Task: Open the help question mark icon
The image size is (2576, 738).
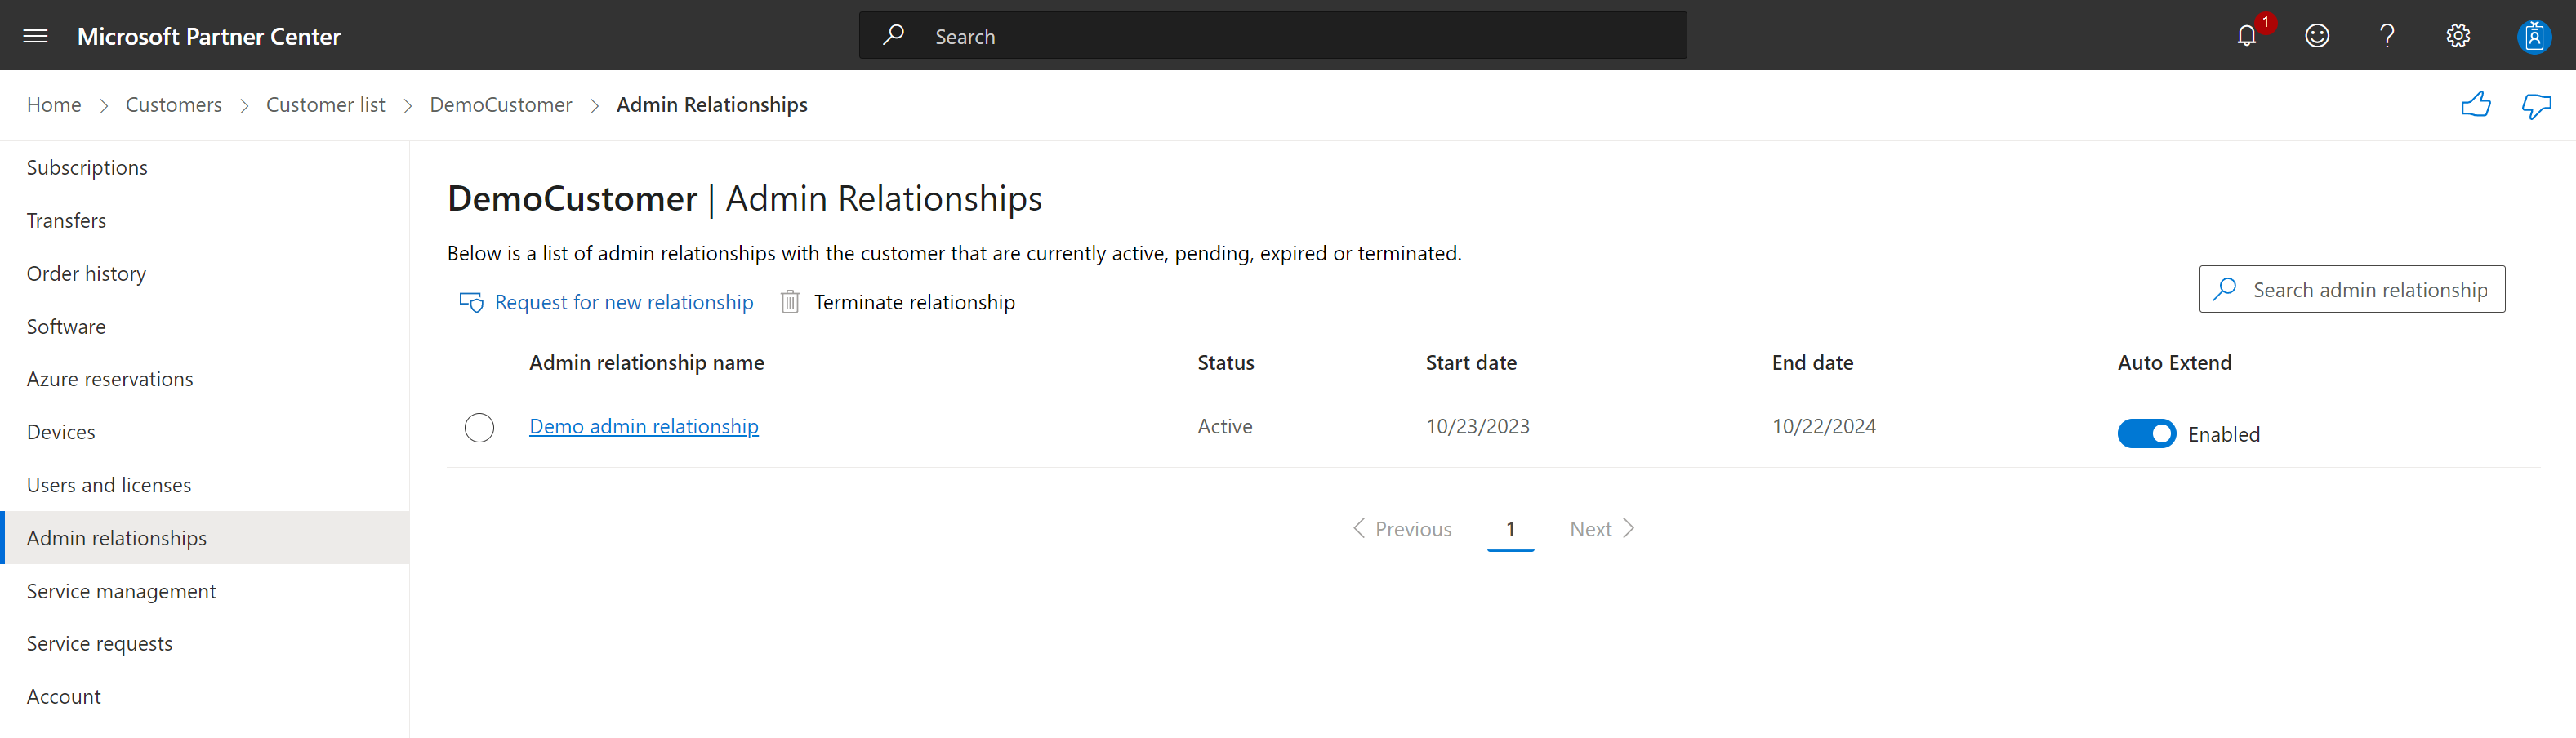Action: (2387, 36)
